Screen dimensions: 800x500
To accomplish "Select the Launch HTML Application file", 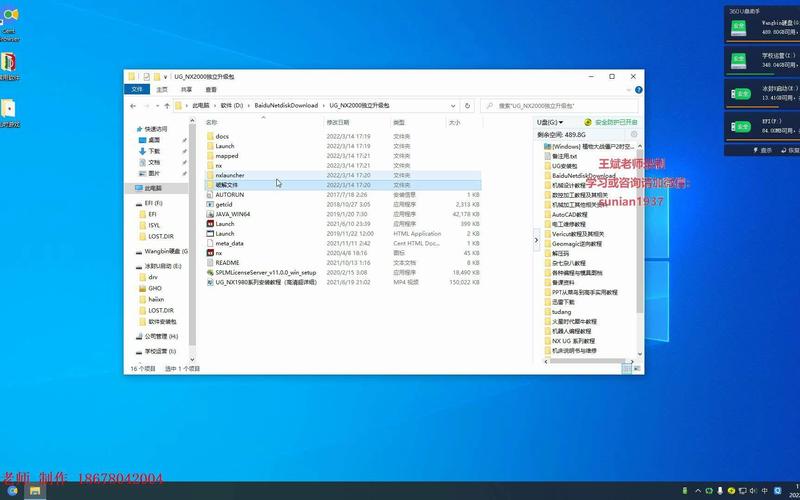I will 224,233.
